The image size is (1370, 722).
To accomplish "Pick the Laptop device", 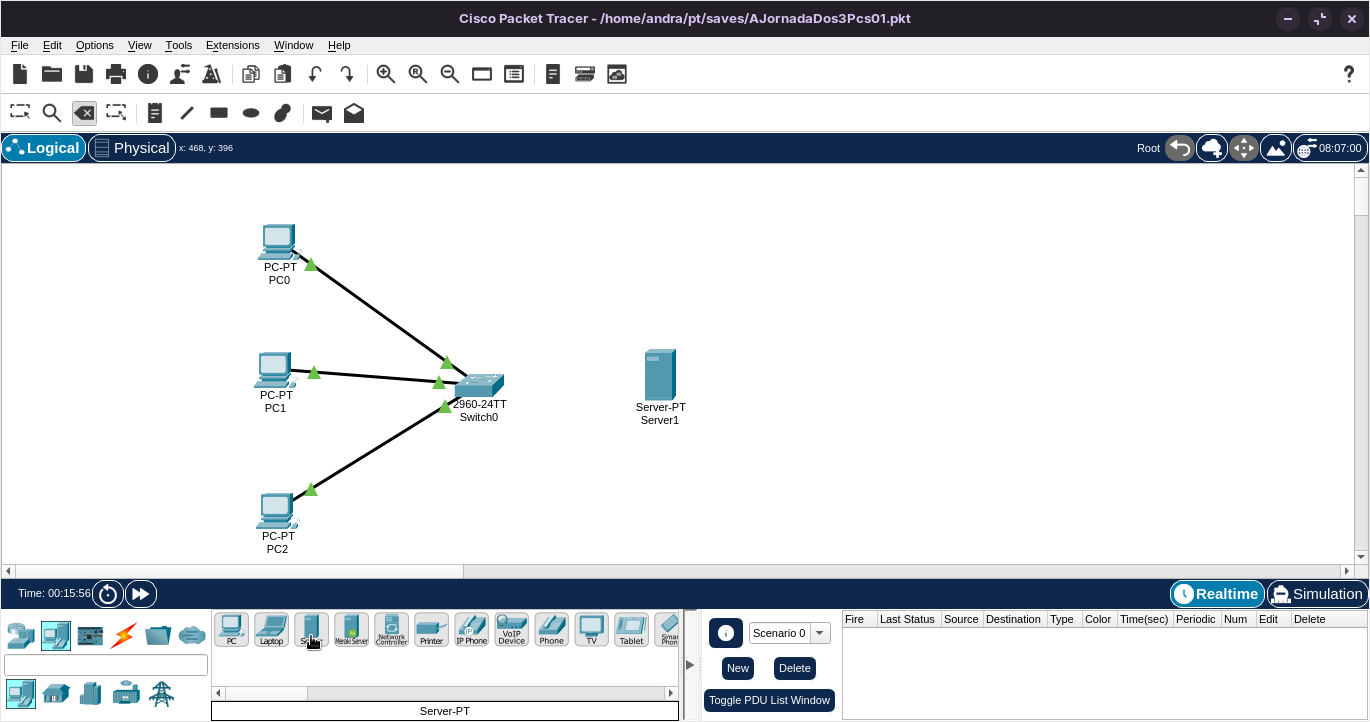I will 271,630.
